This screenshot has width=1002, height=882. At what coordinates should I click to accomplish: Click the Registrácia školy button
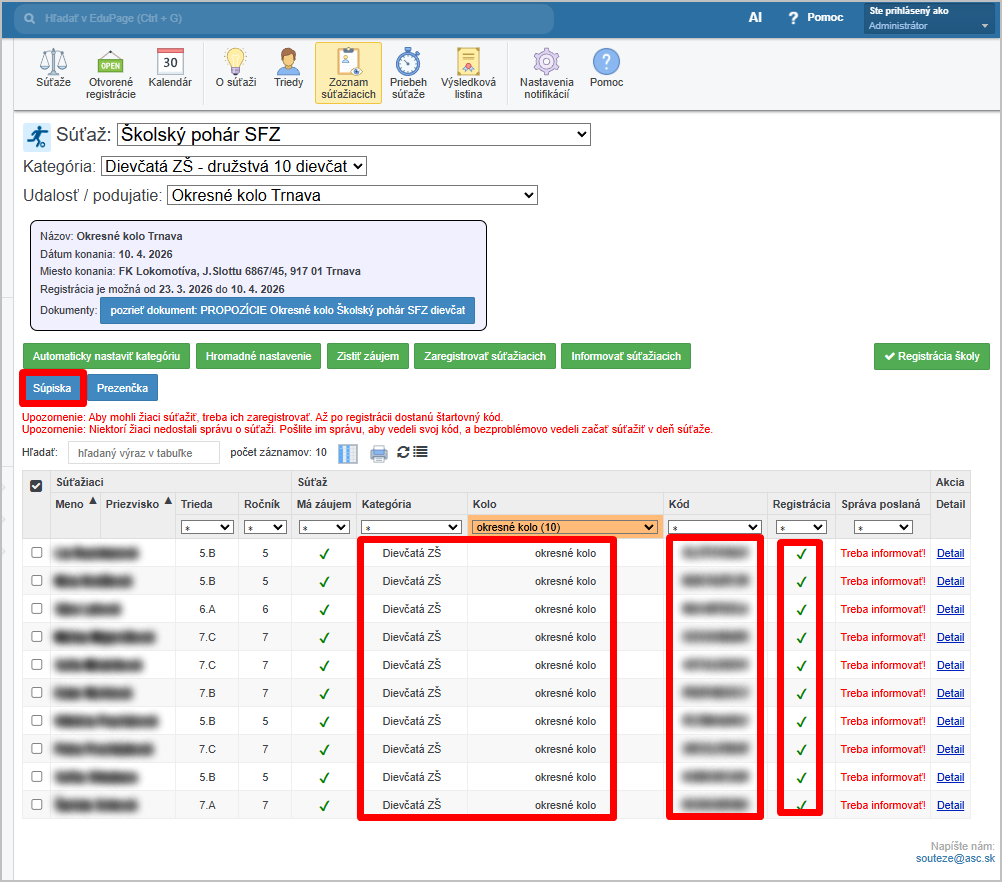click(931, 356)
